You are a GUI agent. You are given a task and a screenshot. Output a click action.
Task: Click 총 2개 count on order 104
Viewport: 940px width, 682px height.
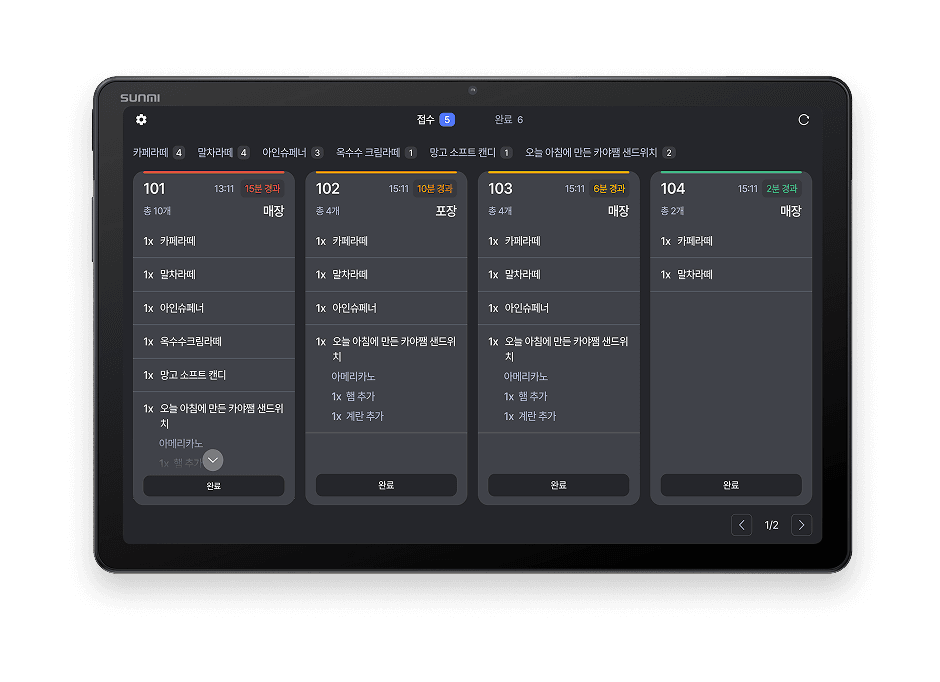point(672,211)
